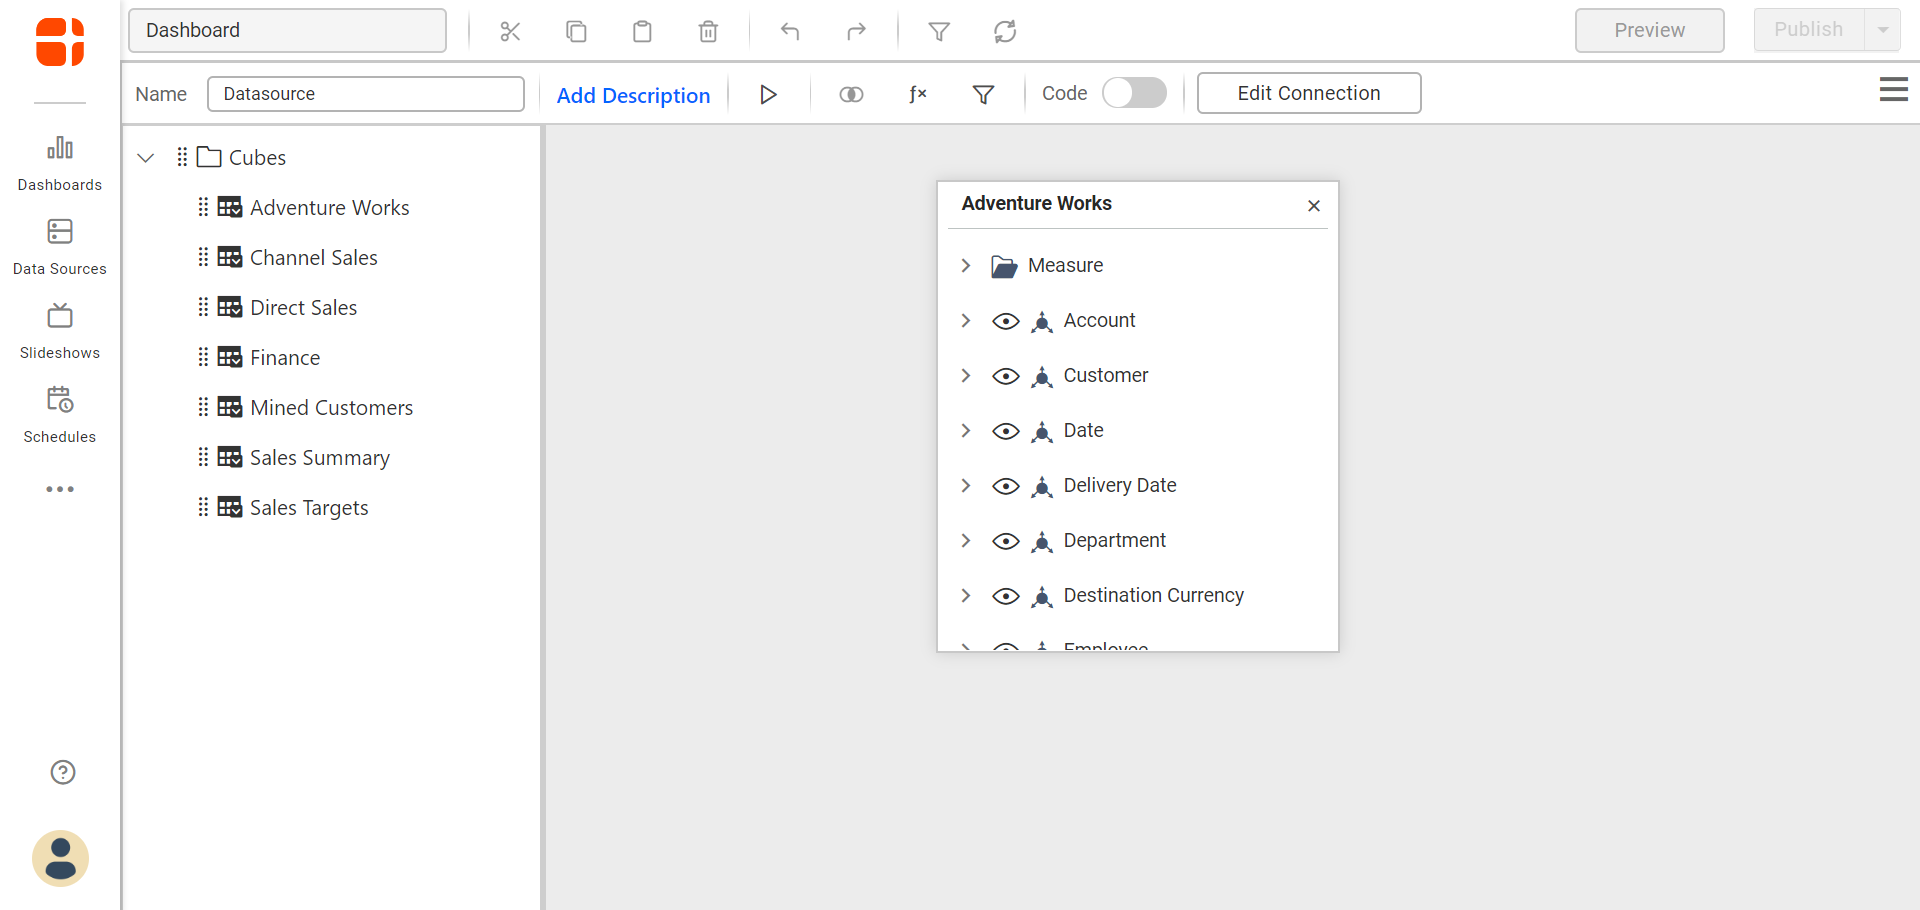Toggle visibility of Department dimension
The image size is (1920, 910).
tap(1005, 541)
